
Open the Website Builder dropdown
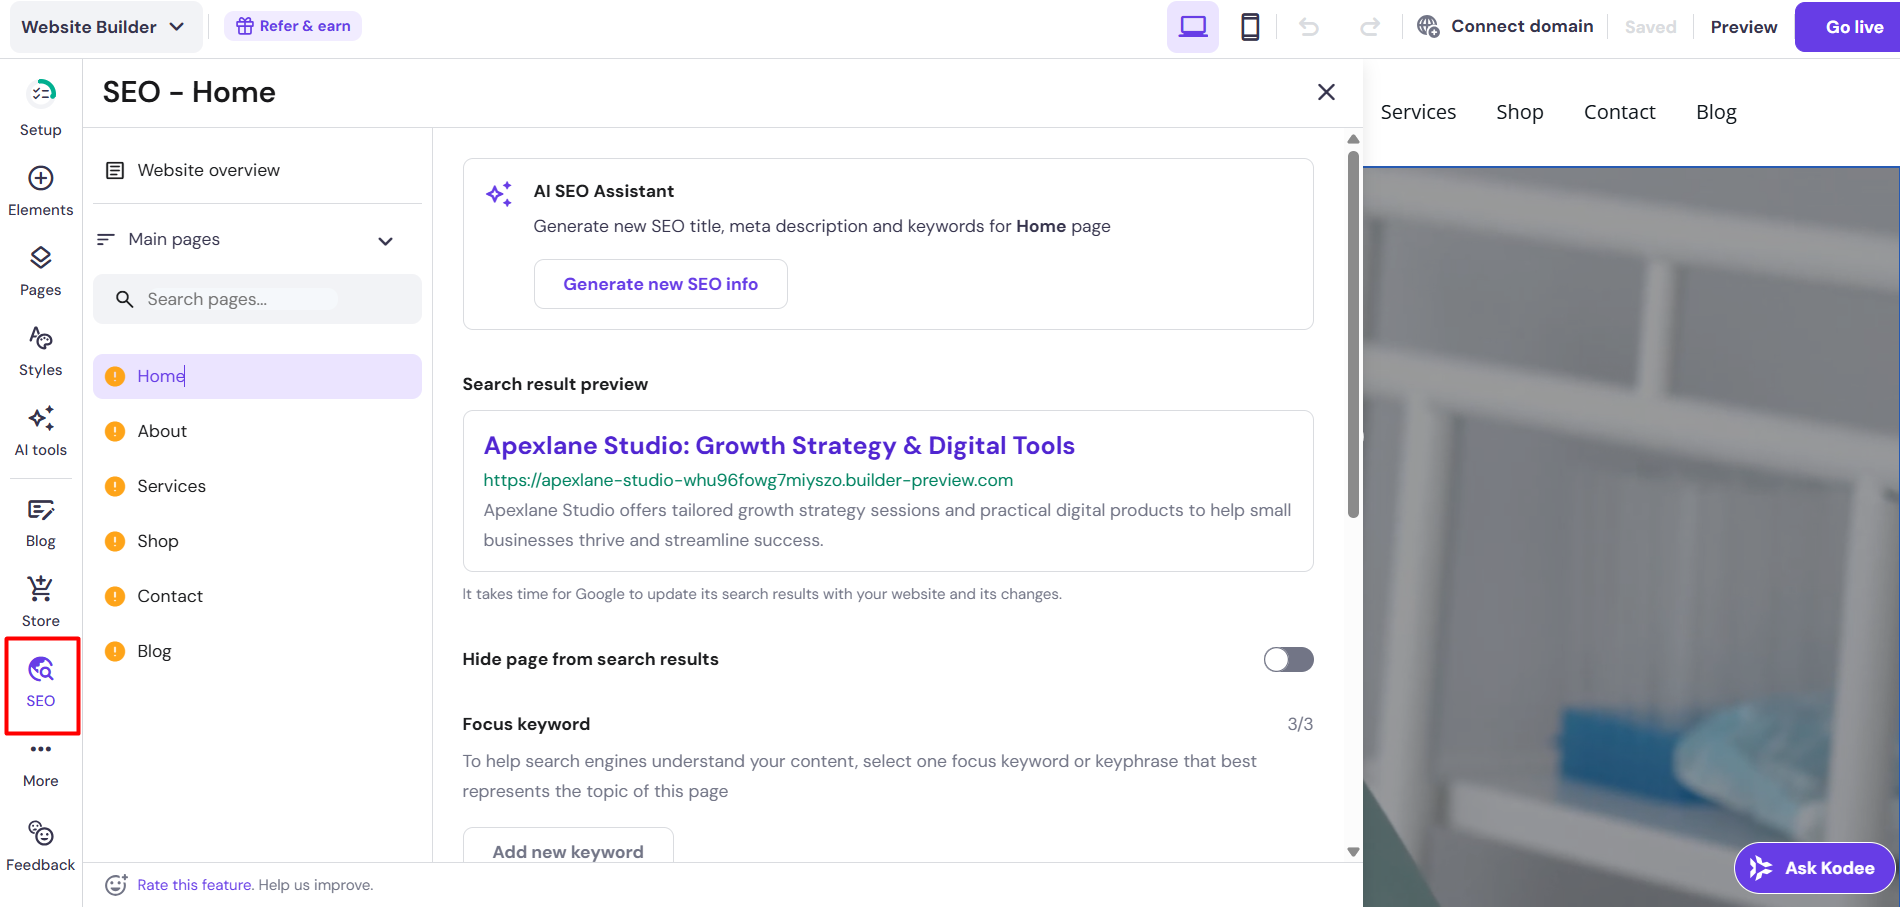(x=104, y=27)
